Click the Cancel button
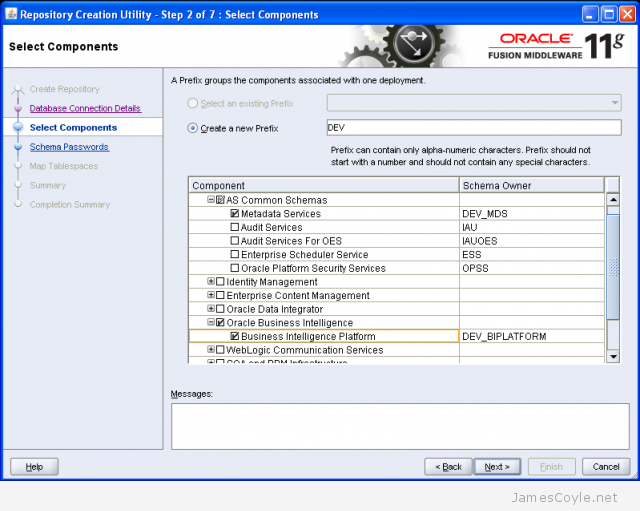The height and width of the screenshot is (511, 640). click(x=606, y=467)
